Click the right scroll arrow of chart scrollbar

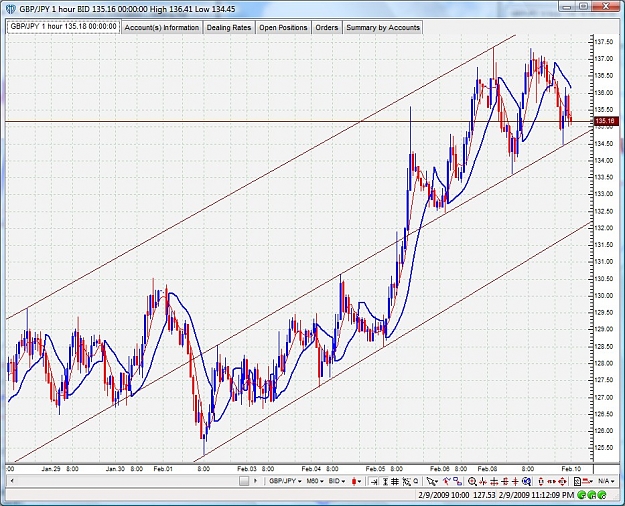pyautogui.click(x=256, y=481)
